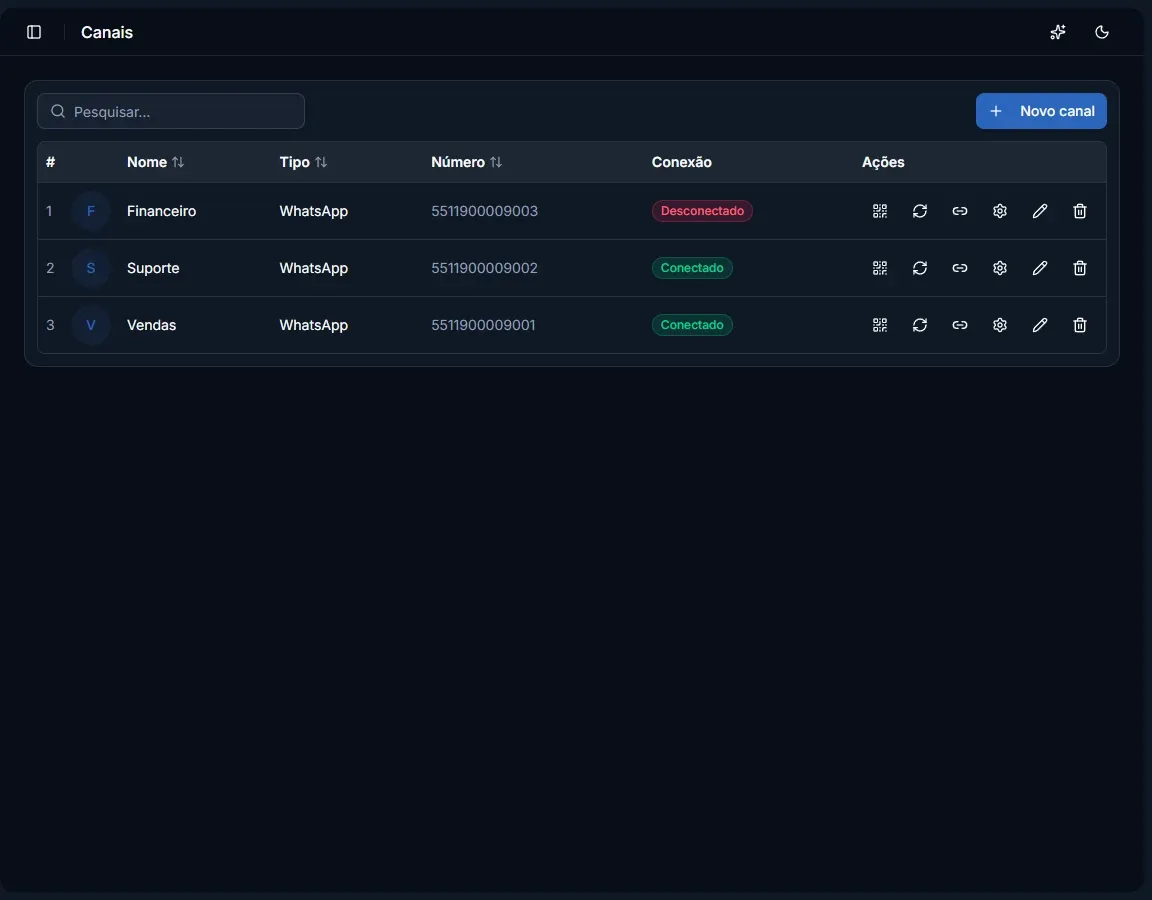Image resolution: width=1152 pixels, height=900 pixels.
Task: Edit the Vendas channel with pencil icon
Action: (x=1040, y=325)
